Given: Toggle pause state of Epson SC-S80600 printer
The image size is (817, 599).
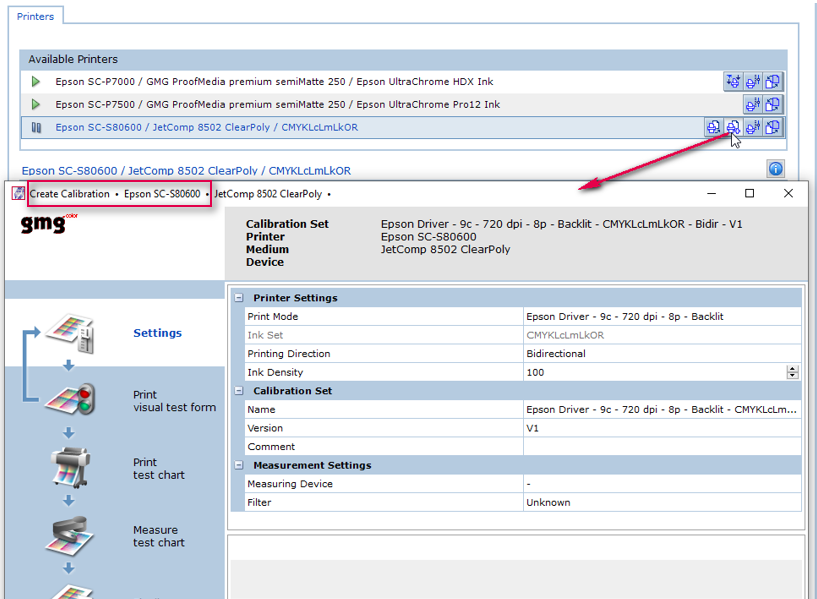Looking at the screenshot, I should [x=35, y=127].
